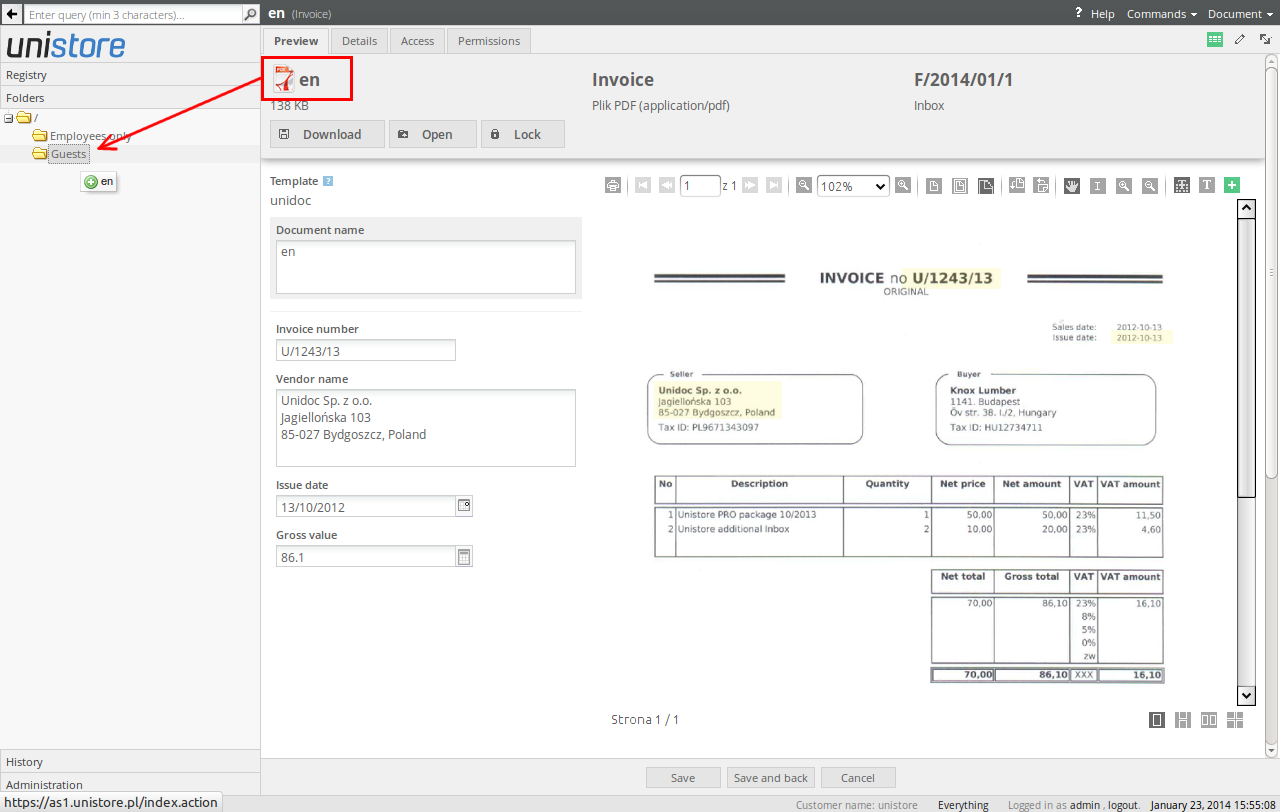Image resolution: width=1280 pixels, height=812 pixels.
Task: Click the print icon in the PDF toolbar
Action: (x=613, y=185)
